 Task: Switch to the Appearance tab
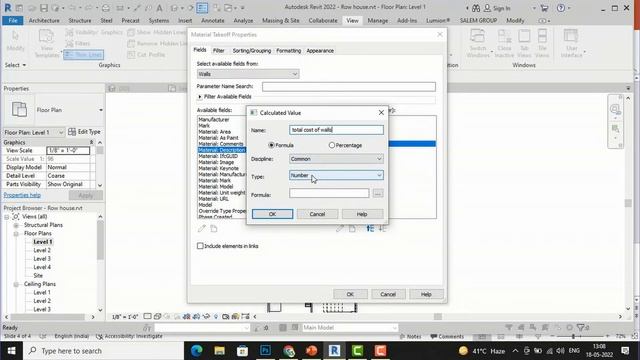coord(320,51)
